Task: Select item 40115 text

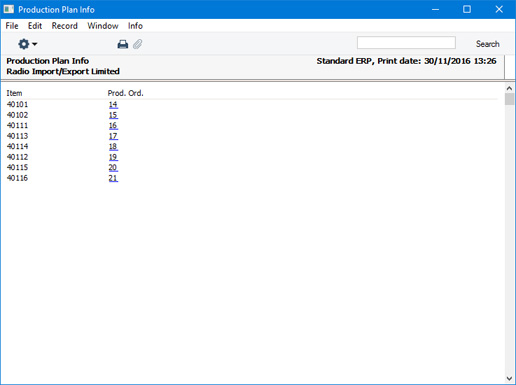Action: (x=17, y=167)
